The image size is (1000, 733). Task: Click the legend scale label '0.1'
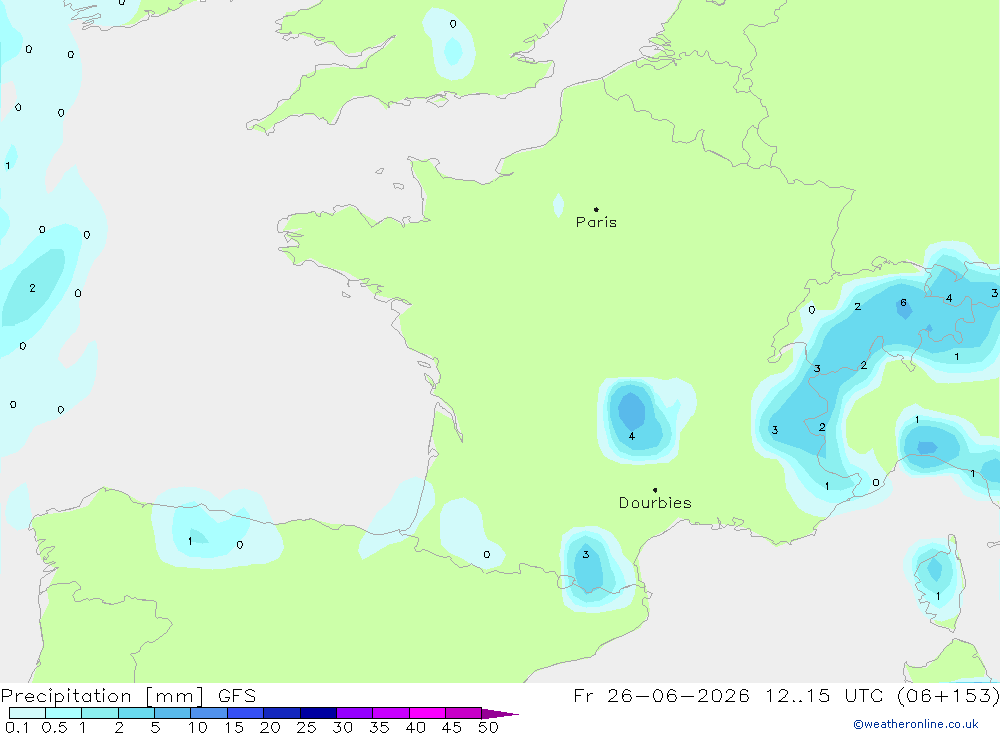pyautogui.click(x=17, y=727)
